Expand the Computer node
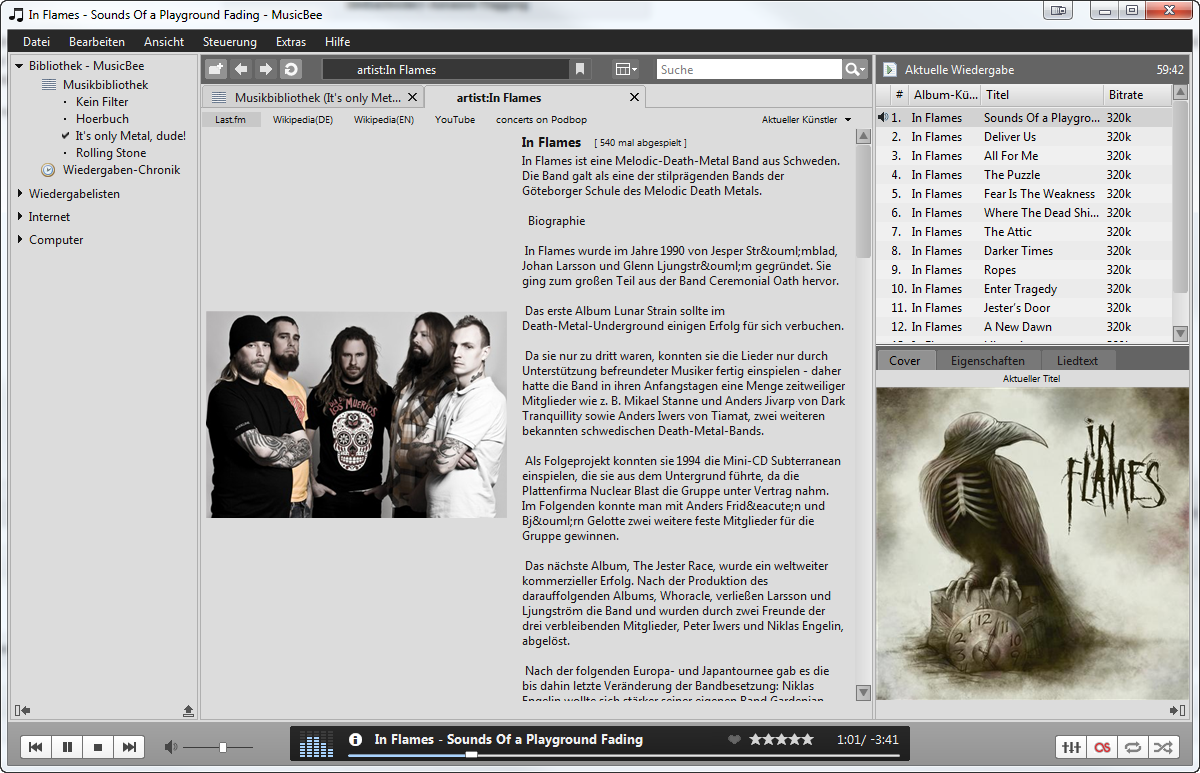This screenshot has height=773, width=1200. (x=19, y=239)
